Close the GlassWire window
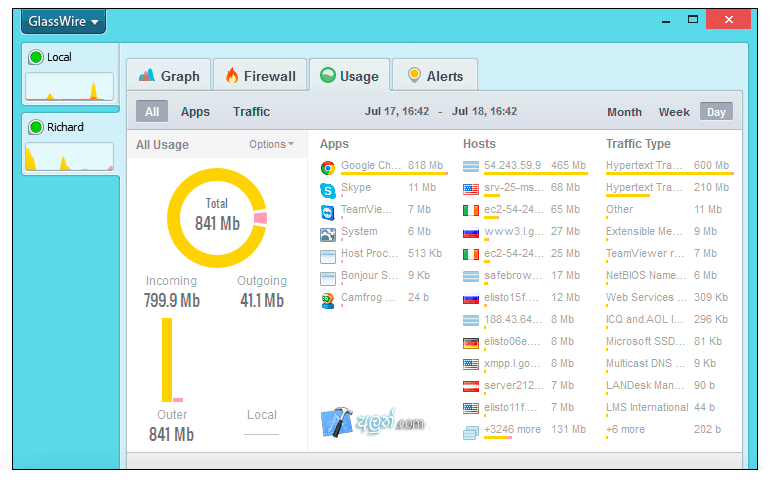Image resolution: width=770 pixels, height=484 pixels. point(728,20)
